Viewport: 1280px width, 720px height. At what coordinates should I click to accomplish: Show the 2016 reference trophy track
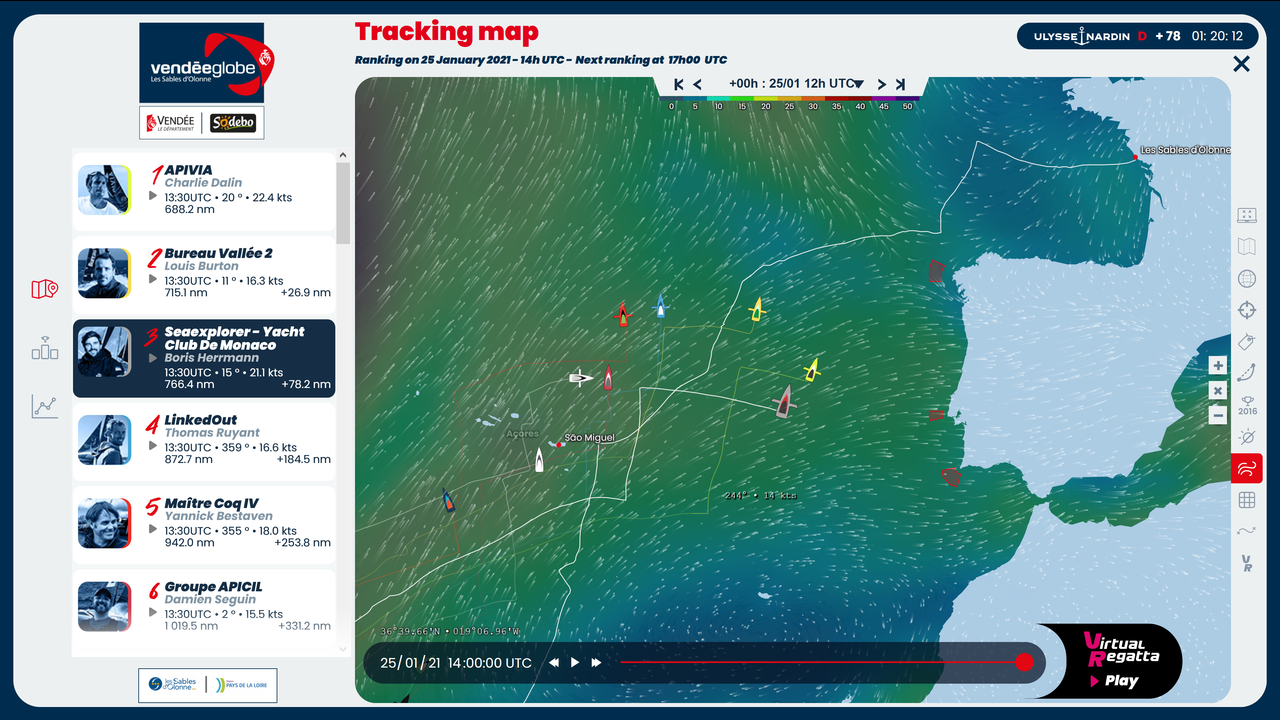click(1247, 405)
